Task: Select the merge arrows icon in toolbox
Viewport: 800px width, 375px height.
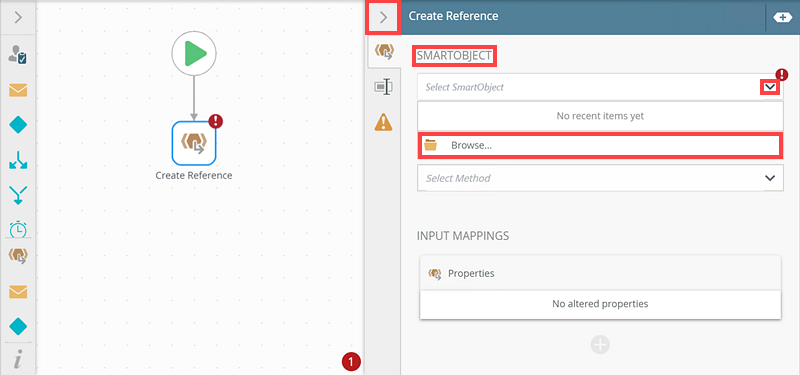Action: 18,195
